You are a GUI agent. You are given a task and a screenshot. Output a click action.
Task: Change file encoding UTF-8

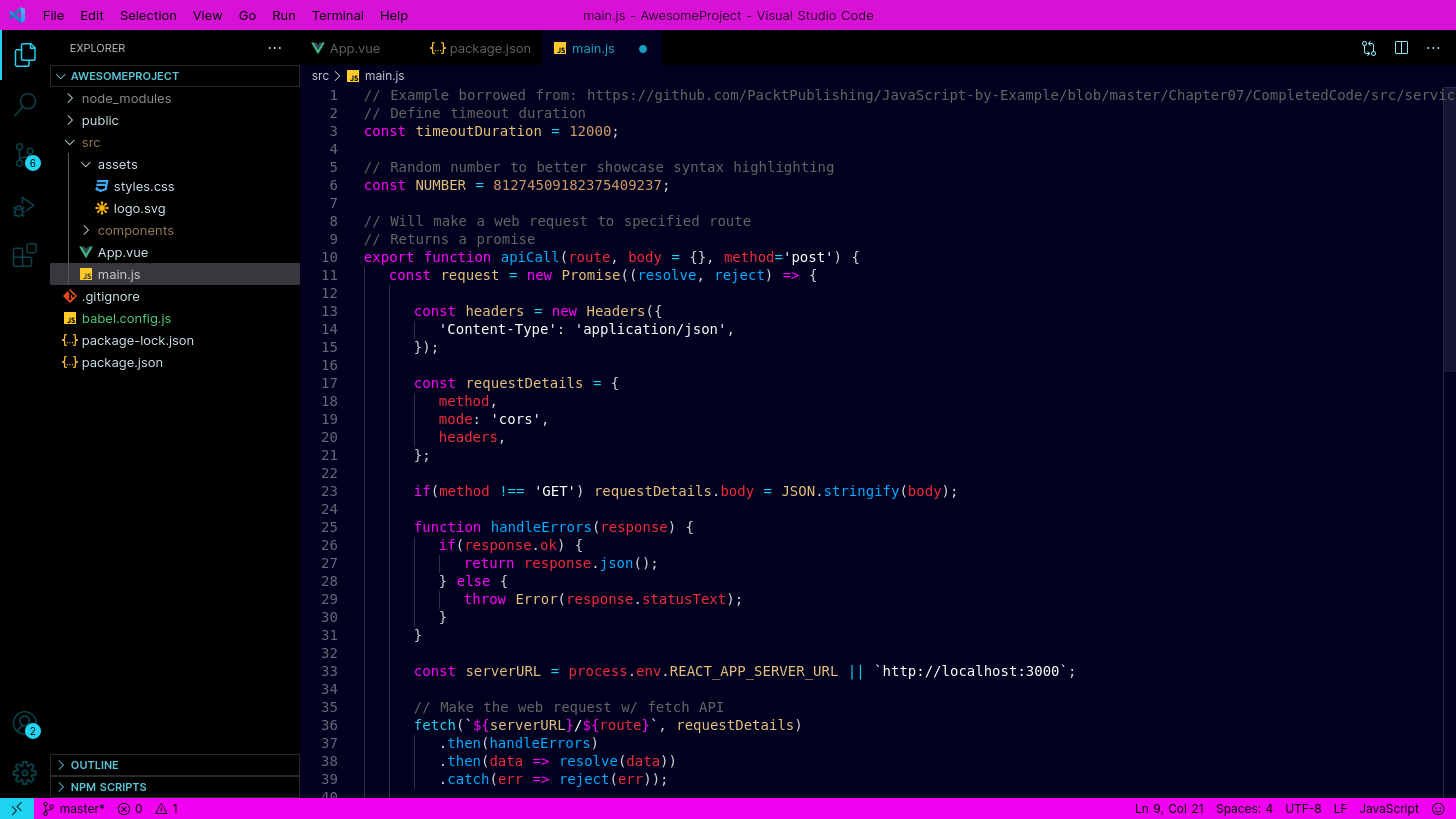click(x=1303, y=808)
